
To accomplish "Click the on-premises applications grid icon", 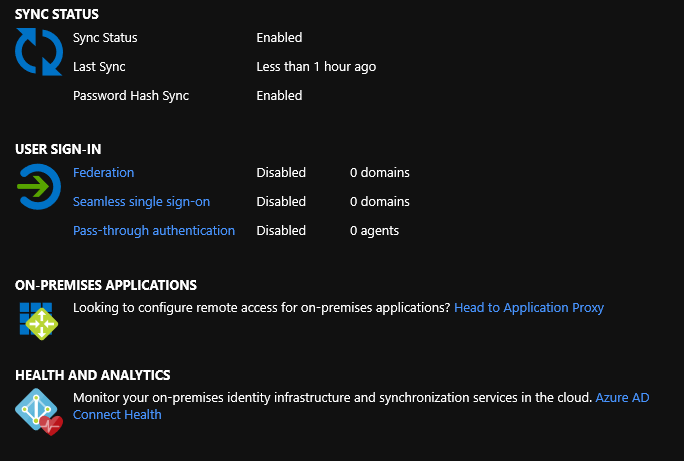I will point(38,321).
